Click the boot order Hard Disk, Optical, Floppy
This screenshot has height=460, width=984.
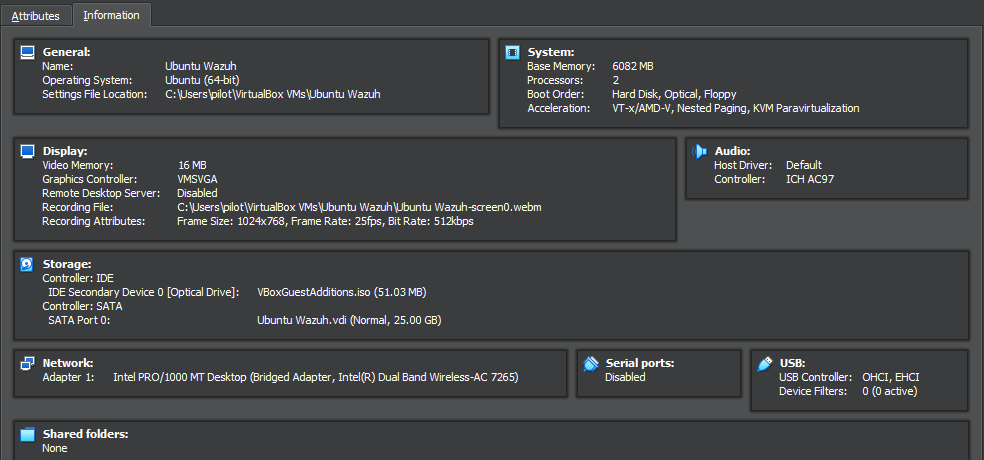674,94
